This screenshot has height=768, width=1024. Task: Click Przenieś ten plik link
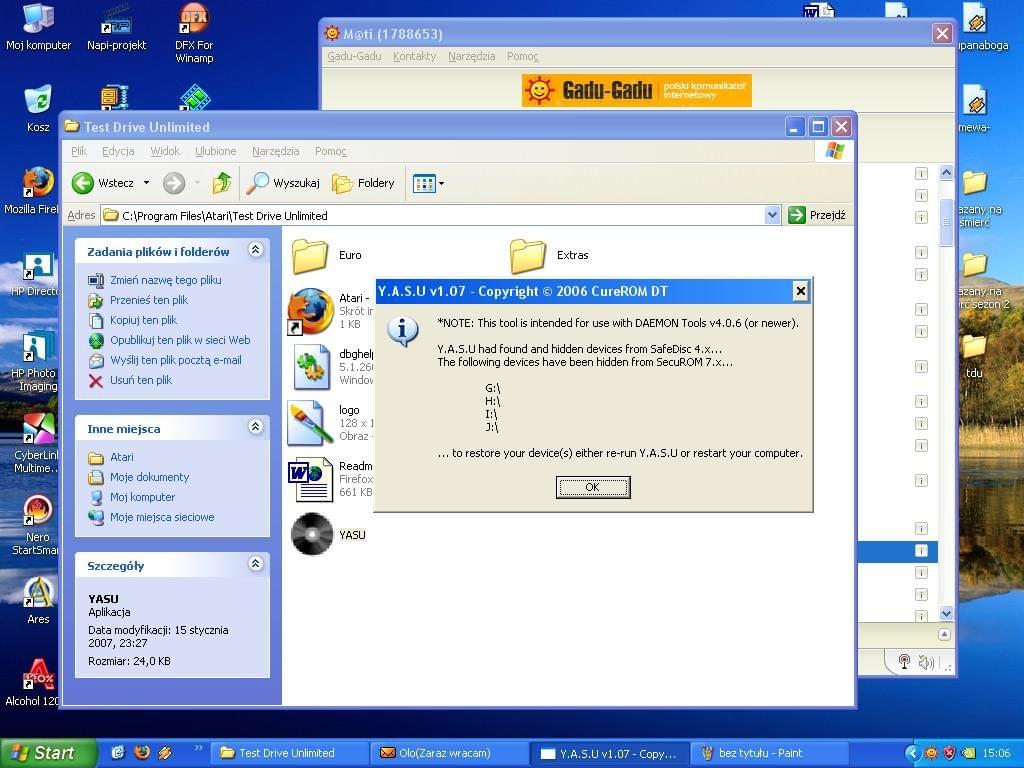click(x=149, y=300)
